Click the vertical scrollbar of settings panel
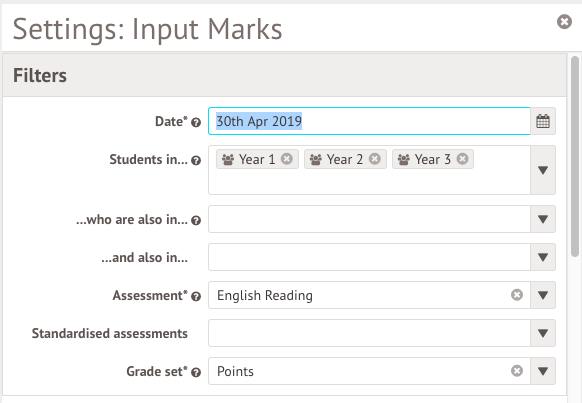Screen dimensions: 582x403 pyautogui.click(x=575, y=156)
